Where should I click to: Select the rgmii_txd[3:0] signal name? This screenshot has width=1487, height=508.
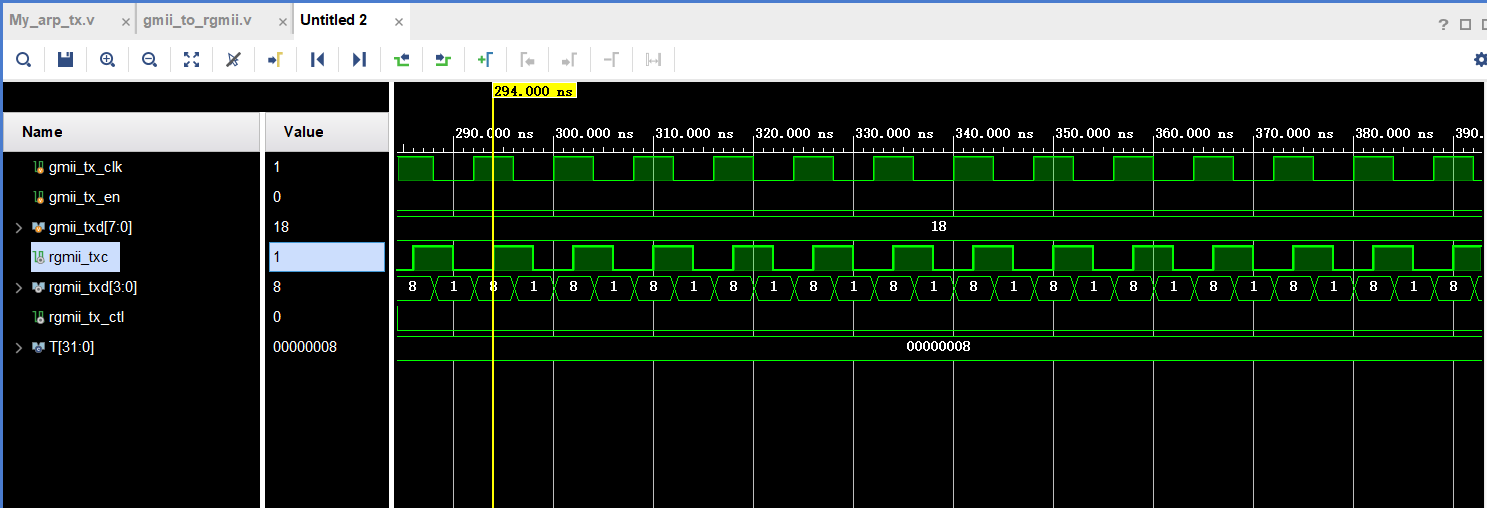click(x=92, y=287)
